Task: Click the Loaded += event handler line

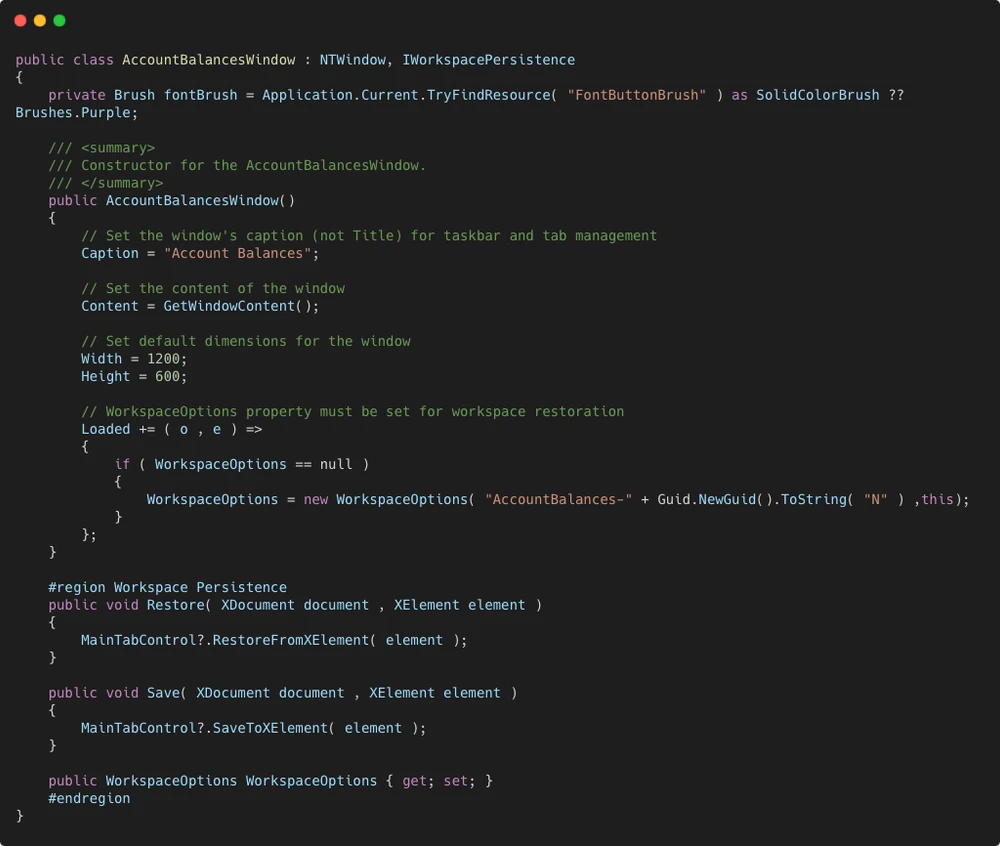Action: [172, 429]
